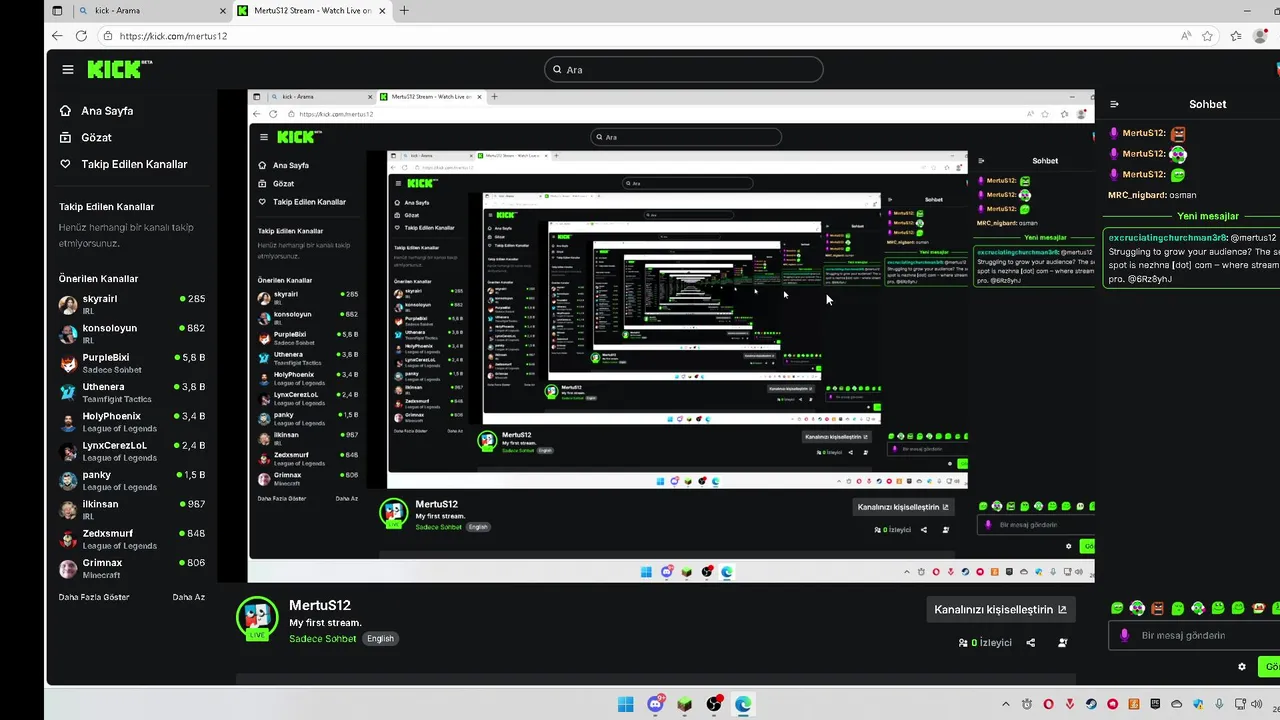Pick the first green emote in chat bar
This screenshot has width=1280, height=720.
pyautogui.click(x=1117, y=608)
